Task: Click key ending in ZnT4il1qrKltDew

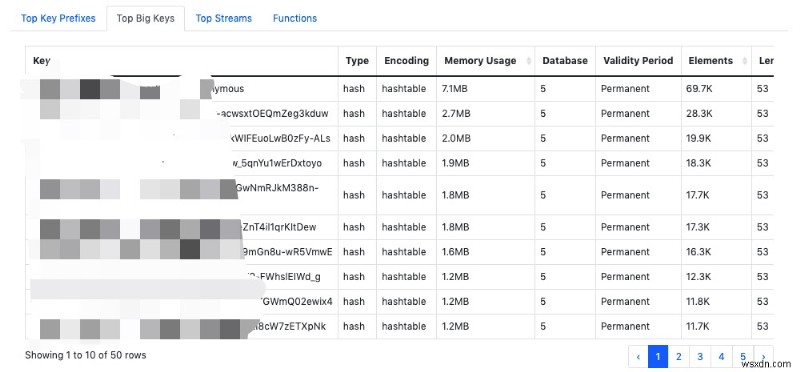Action: pyautogui.click(x=278, y=227)
